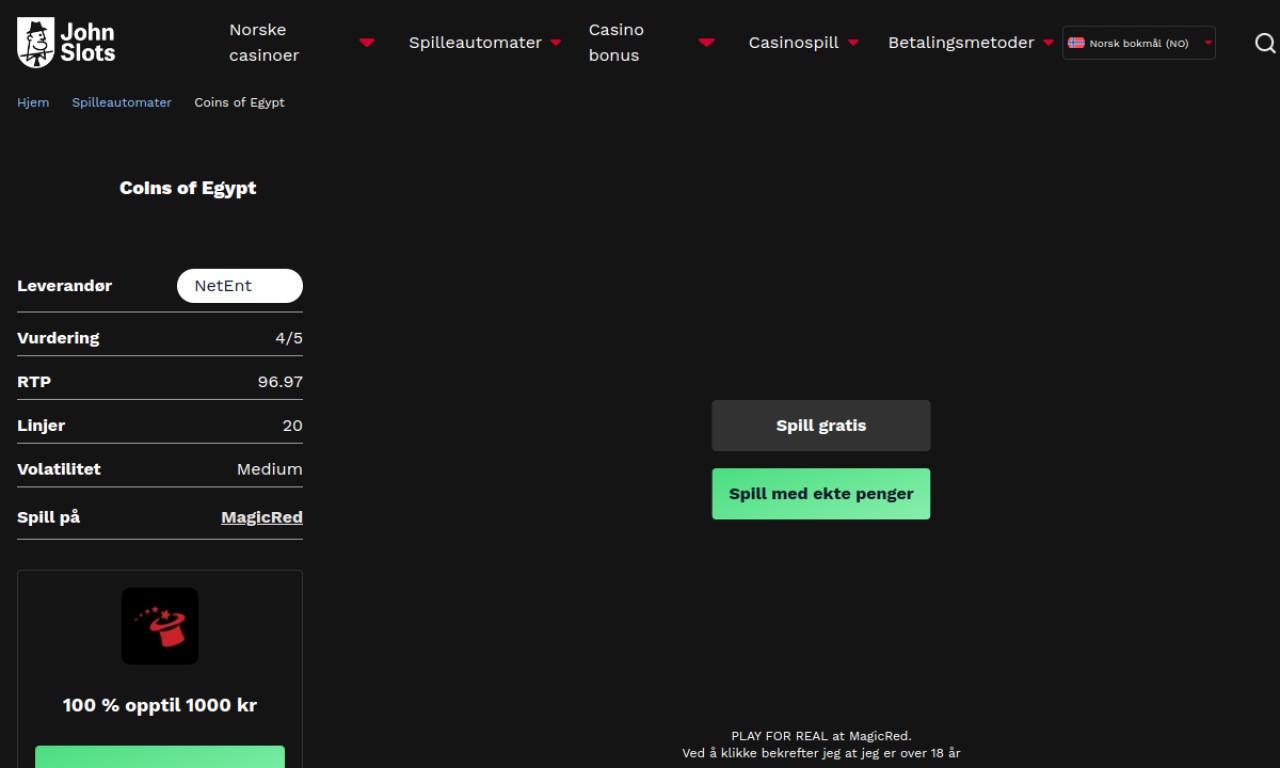The height and width of the screenshot is (768, 1280).
Task: Click the Leverandør label
Action: (x=65, y=286)
